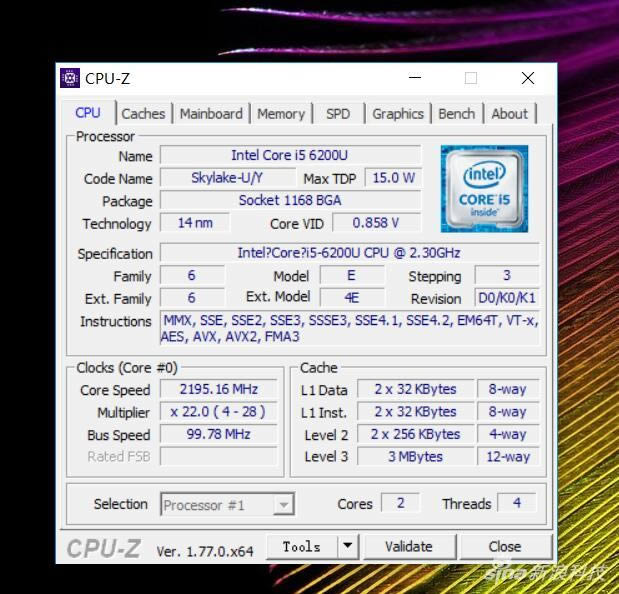619x594 pixels.
Task: Select the Memory tab
Action: coord(281,114)
